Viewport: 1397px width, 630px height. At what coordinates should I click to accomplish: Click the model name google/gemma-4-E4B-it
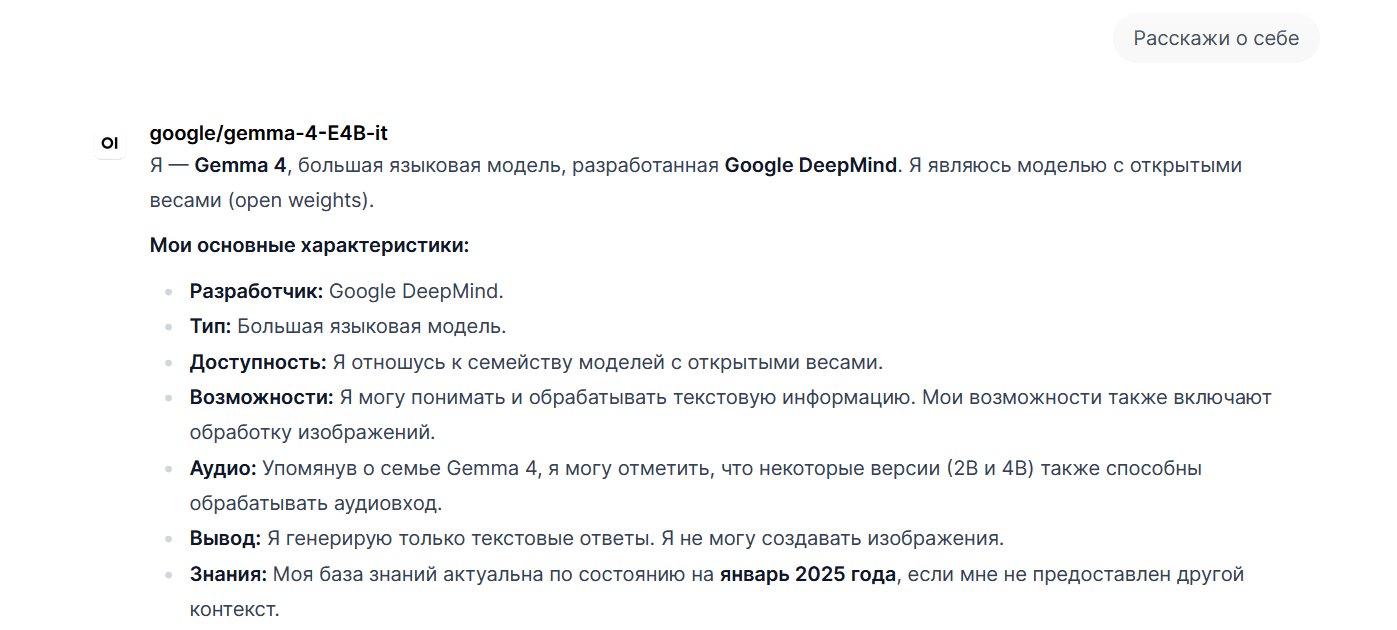269,133
